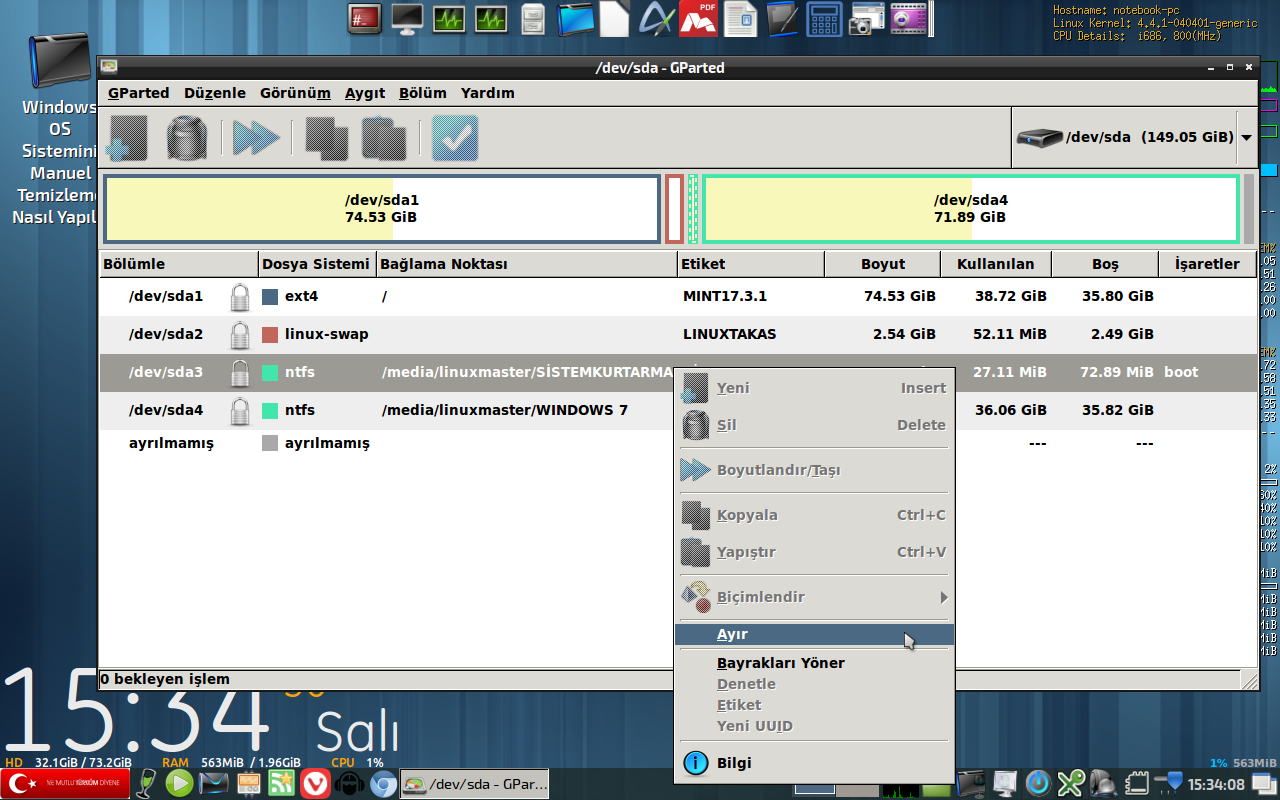Click the Etiket column header
The image size is (1280, 800).
tap(751, 265)
